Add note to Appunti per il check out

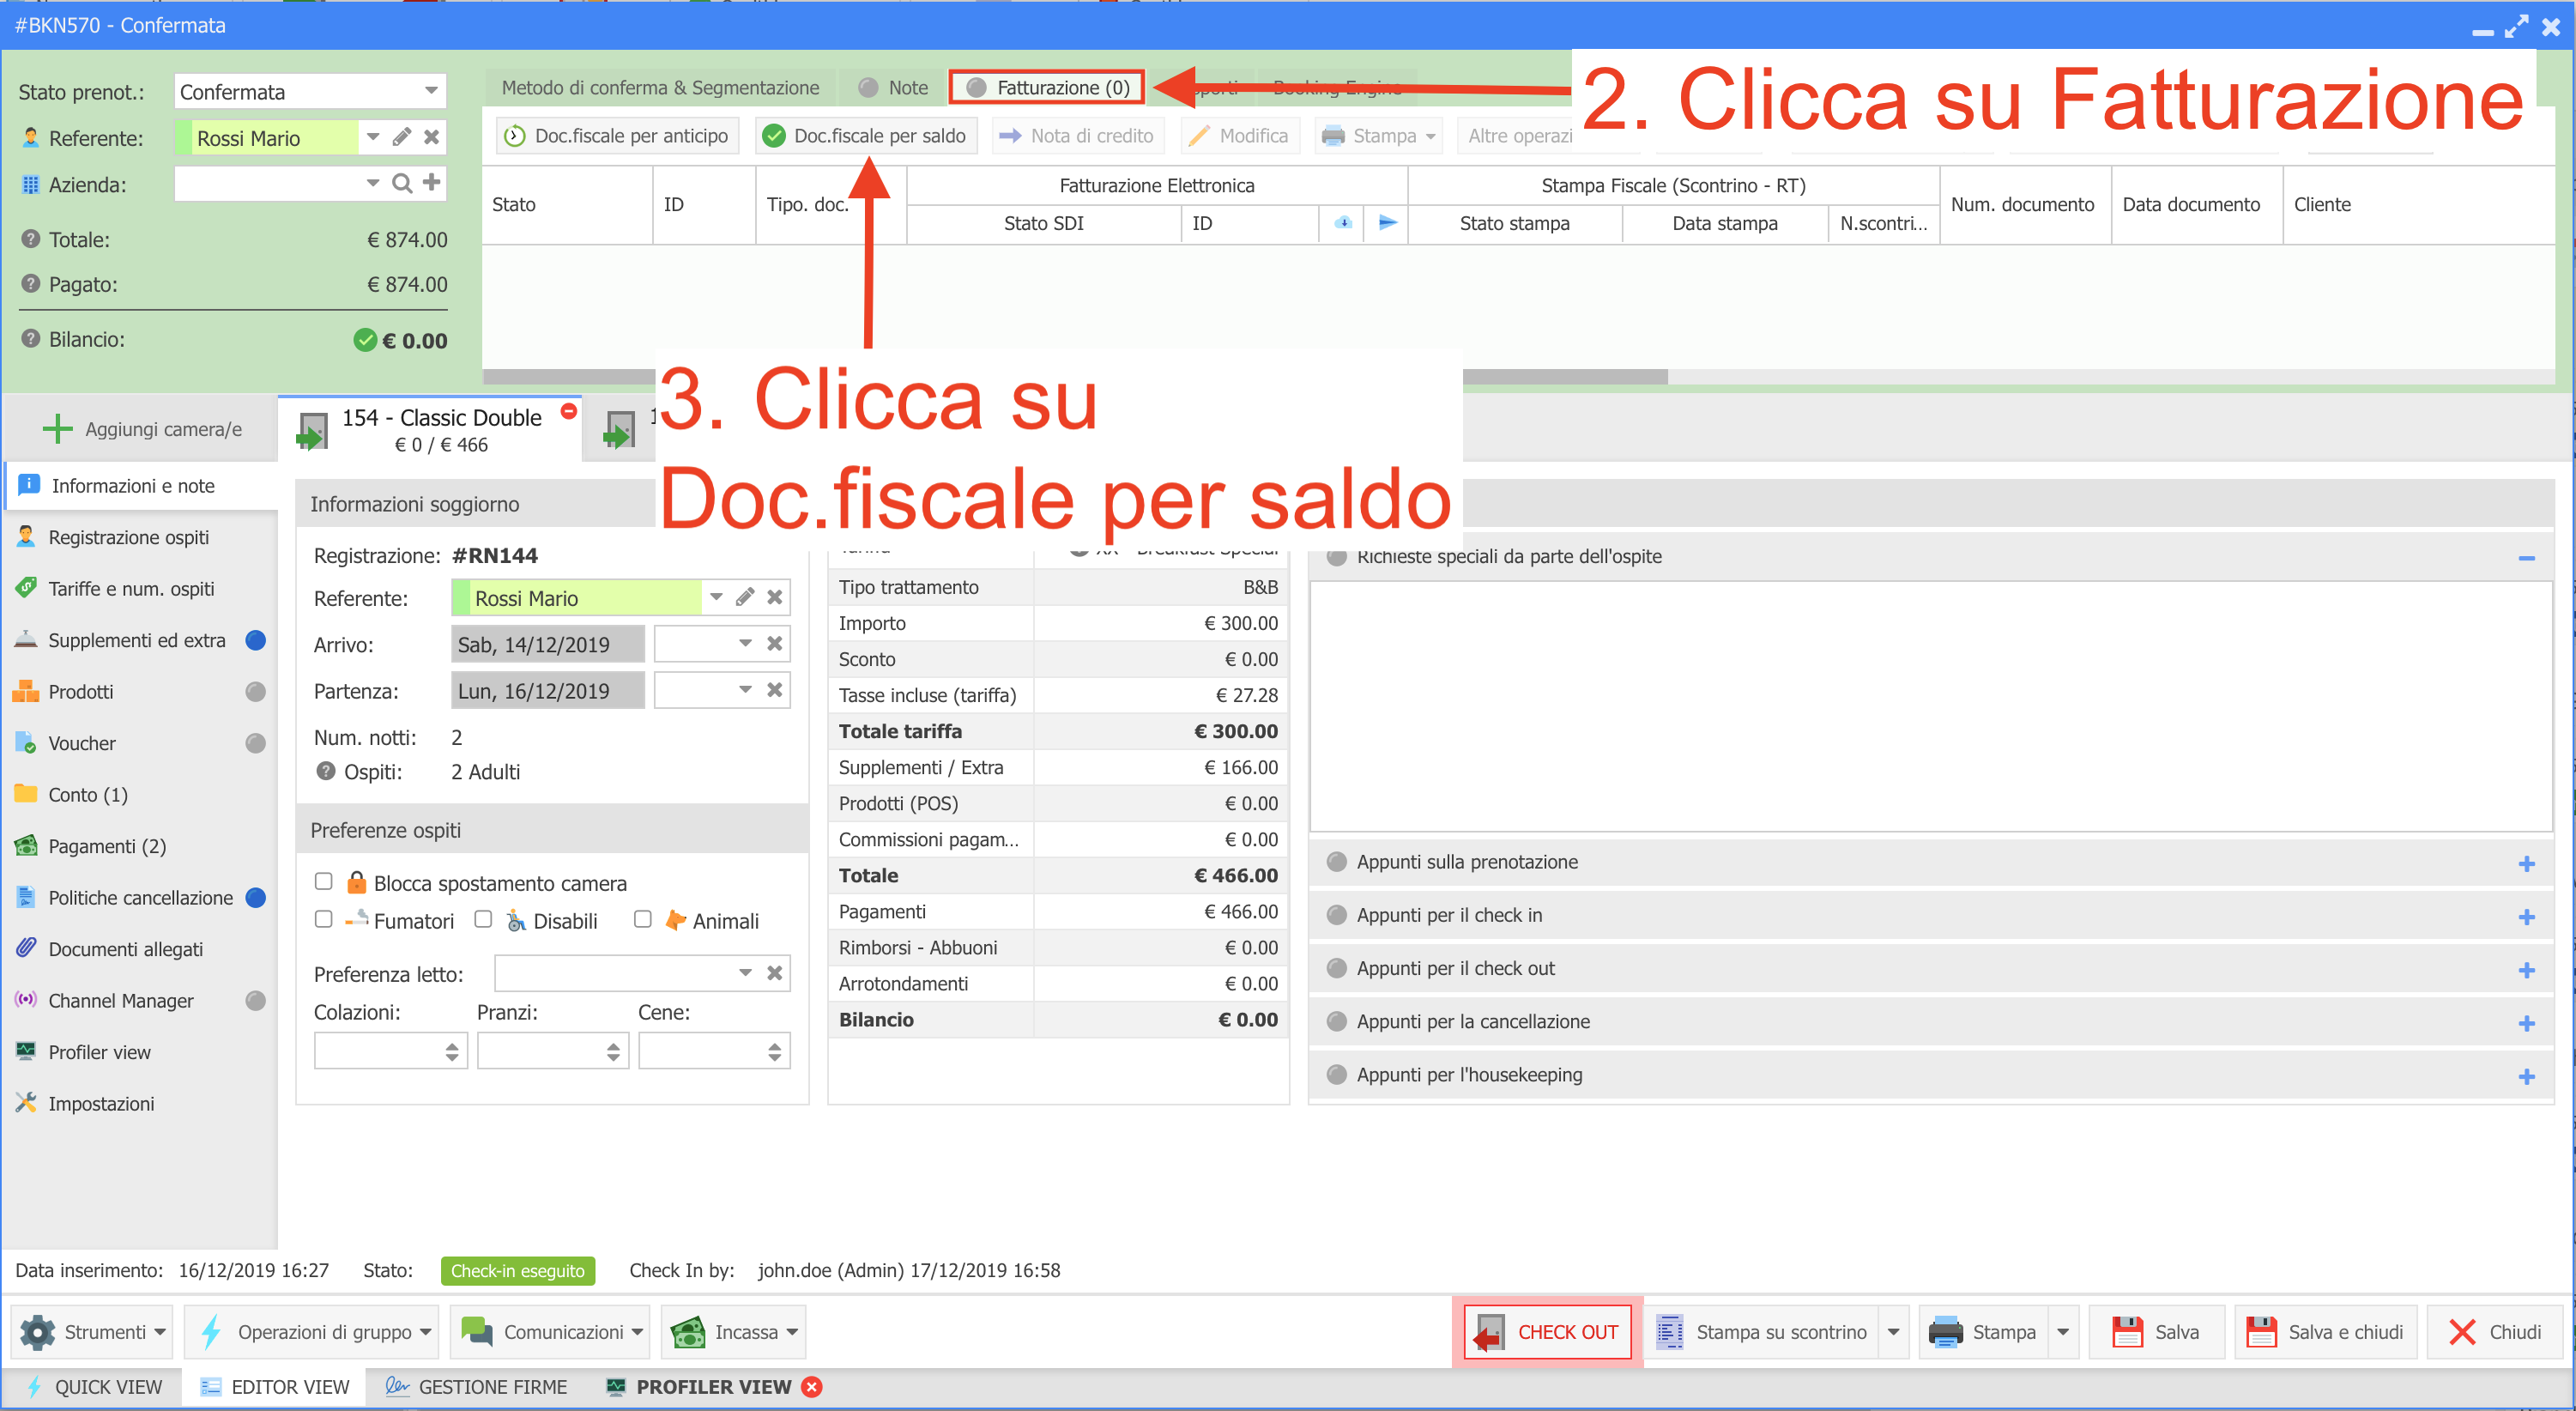[x=2526, y=969]
